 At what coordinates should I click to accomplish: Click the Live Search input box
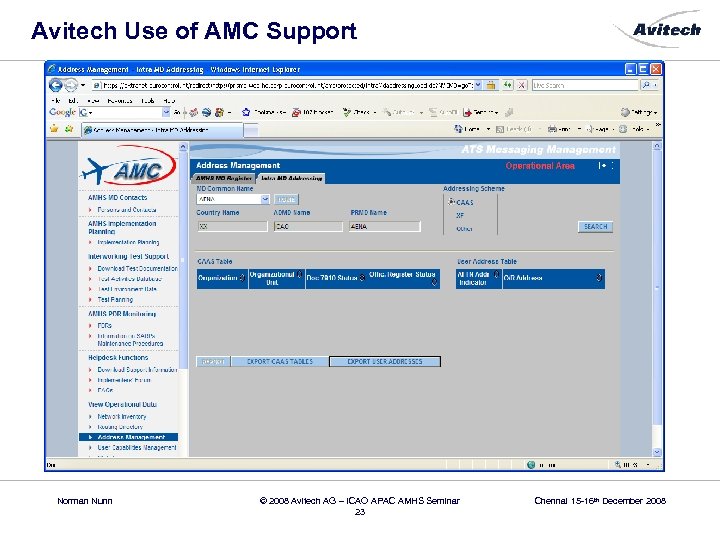[x=585, y=85]
